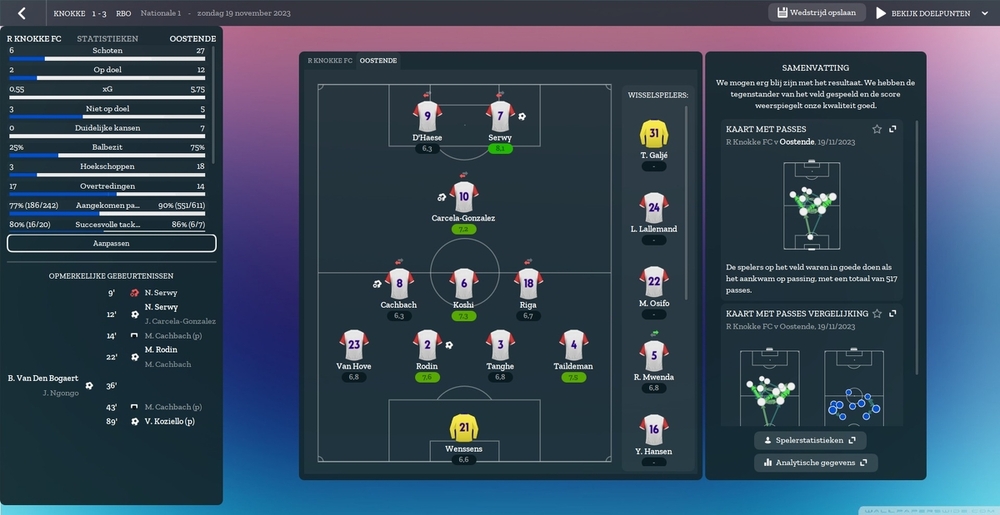Viewport: 1000px width, 515px height.
Task: Click the Aanpassen button
Action: [x=112, y=243]
